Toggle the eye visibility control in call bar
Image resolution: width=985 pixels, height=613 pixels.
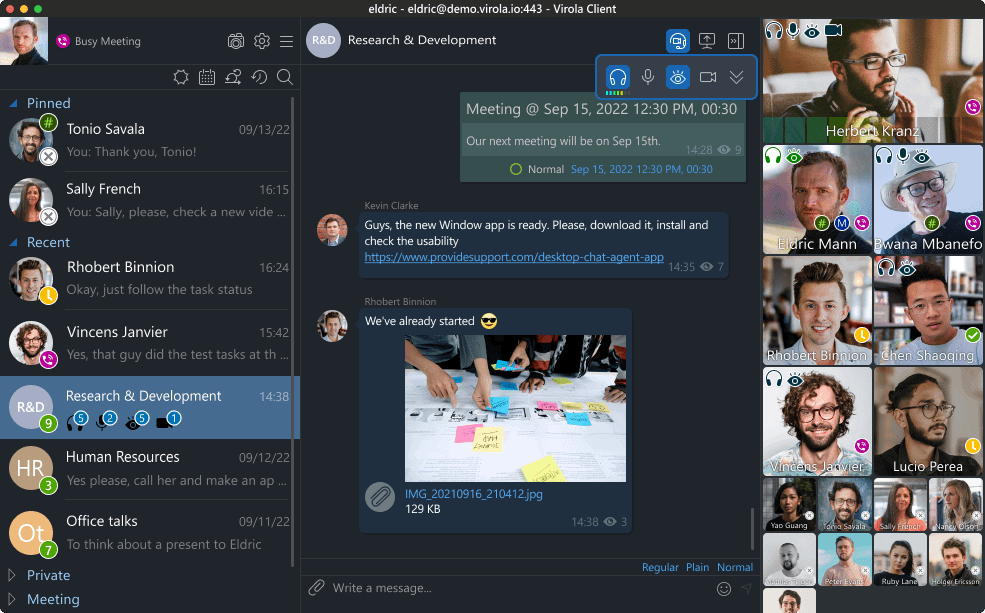click(x=677, y=76)
